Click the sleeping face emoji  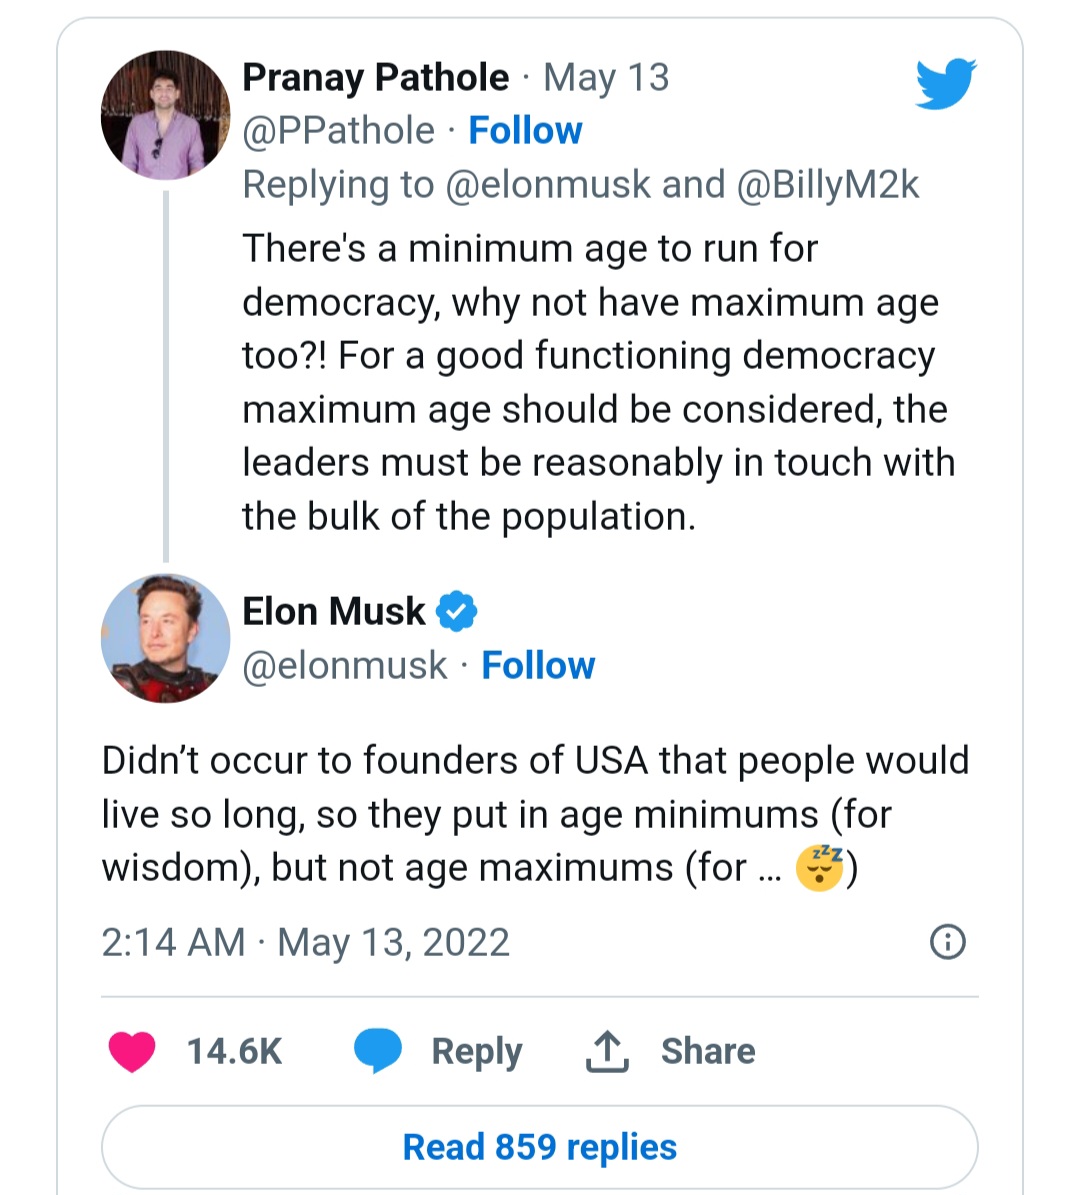[820, 867]
